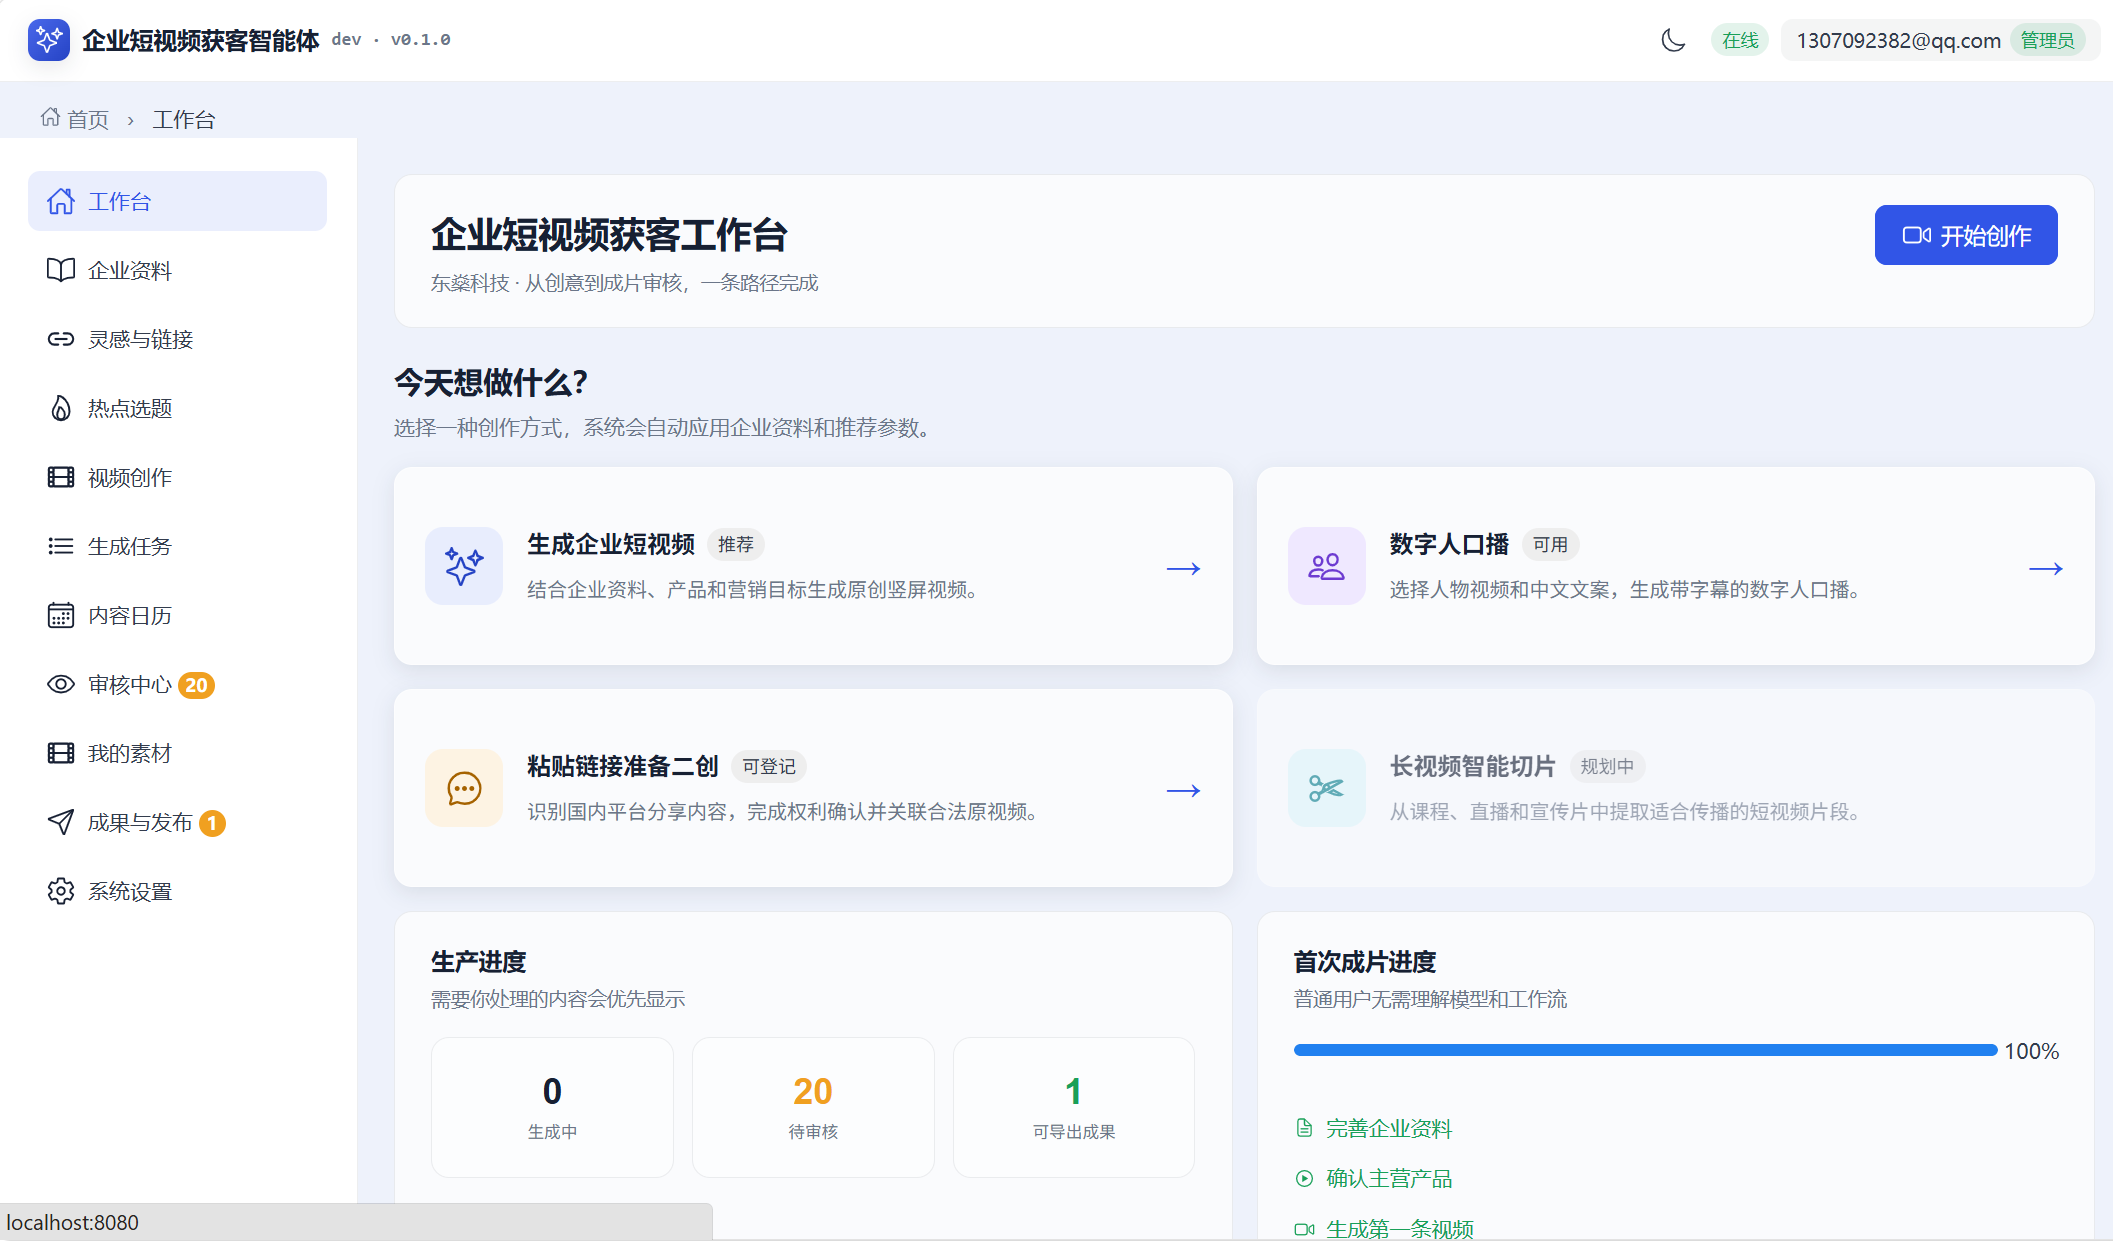Click the 可登记 tag
This screenshot has width=2113, height=1243.
point(769,766)
